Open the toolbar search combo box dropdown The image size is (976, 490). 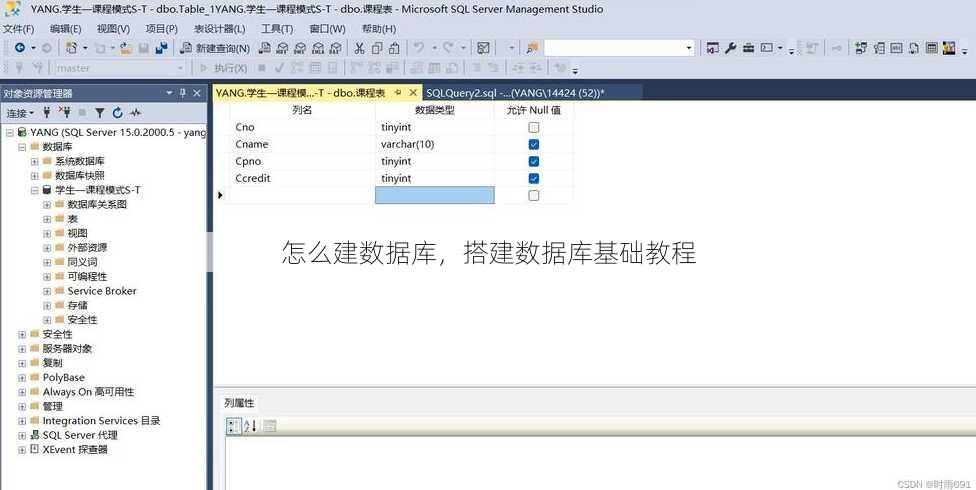[x=688, y=48]
